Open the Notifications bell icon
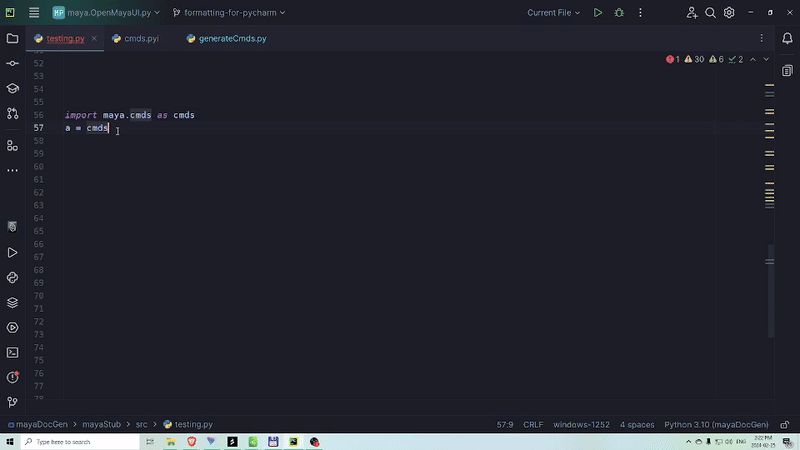The image size is (800, 450). pos(787,38)
